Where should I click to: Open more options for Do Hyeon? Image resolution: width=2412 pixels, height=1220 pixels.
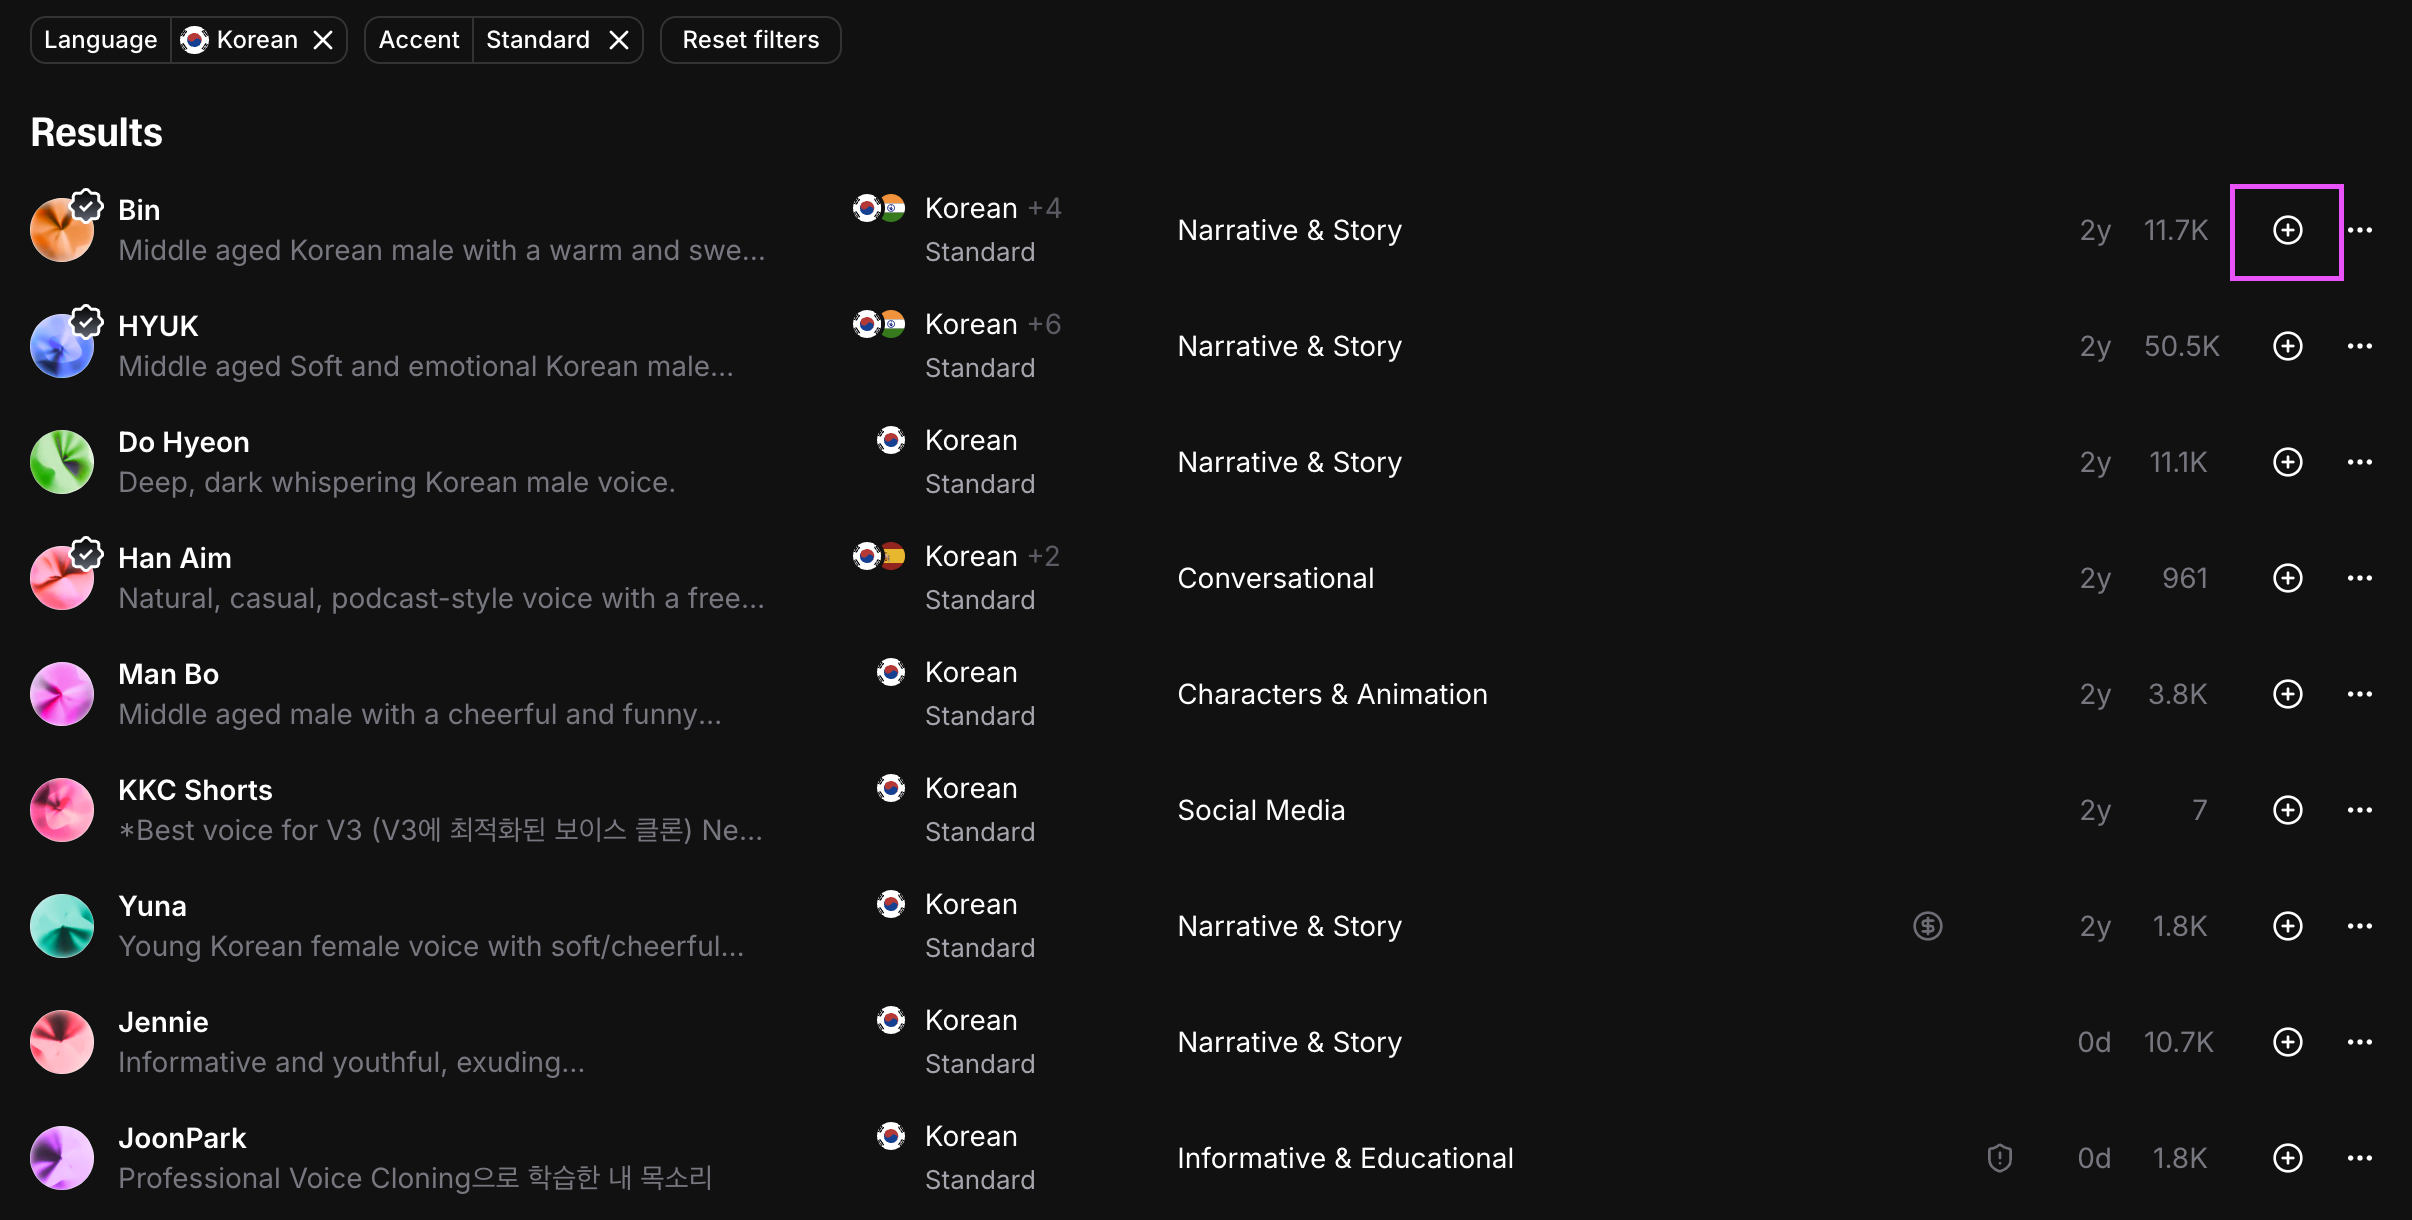[2359, 463]
